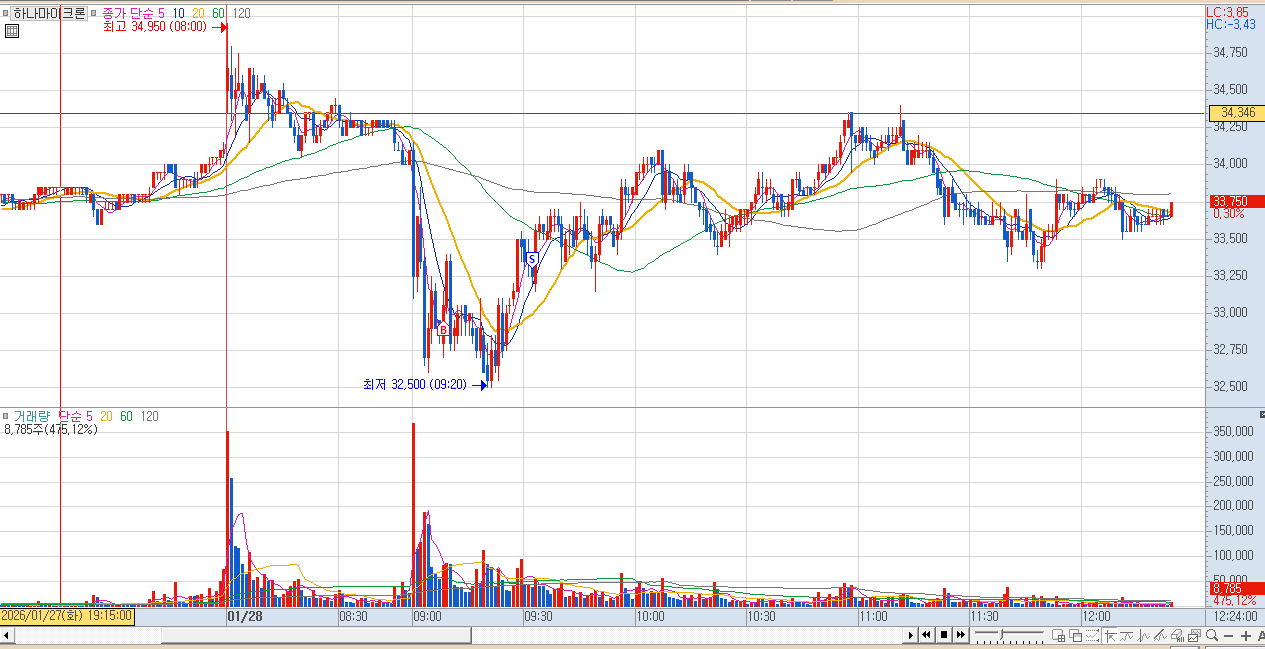Rewind chart replay
Viewport: 1265px width, 649px height.
click(x=926, y=635)
